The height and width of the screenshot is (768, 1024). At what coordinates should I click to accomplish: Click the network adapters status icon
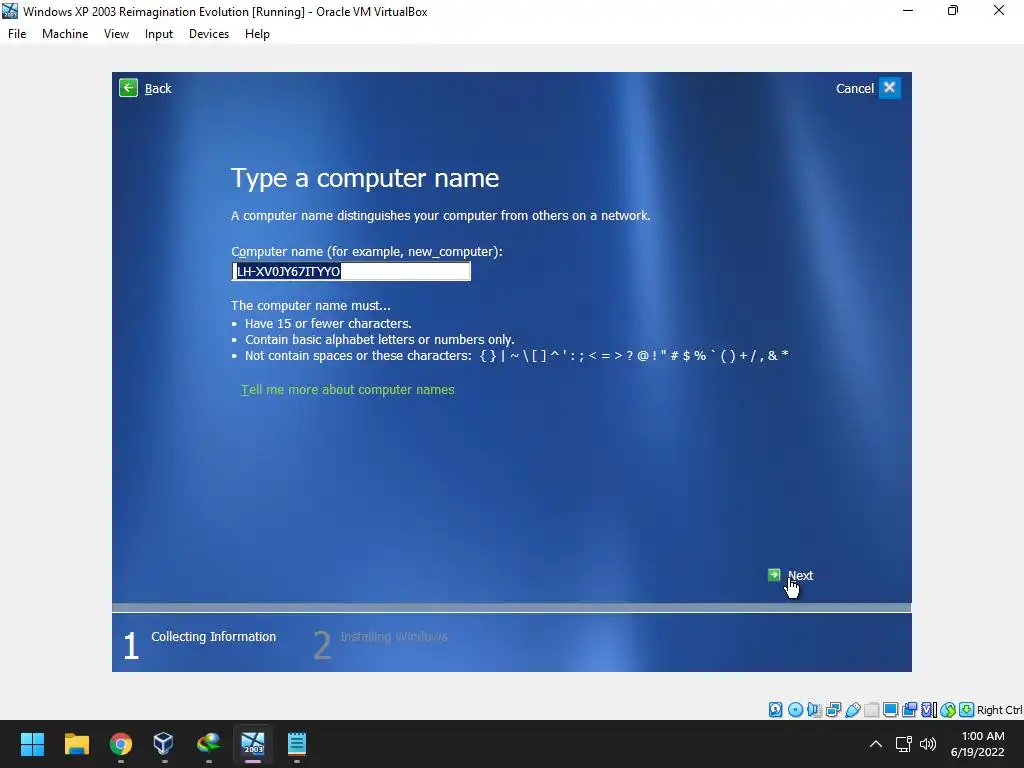pyautogui.click(x=833, y=710)
